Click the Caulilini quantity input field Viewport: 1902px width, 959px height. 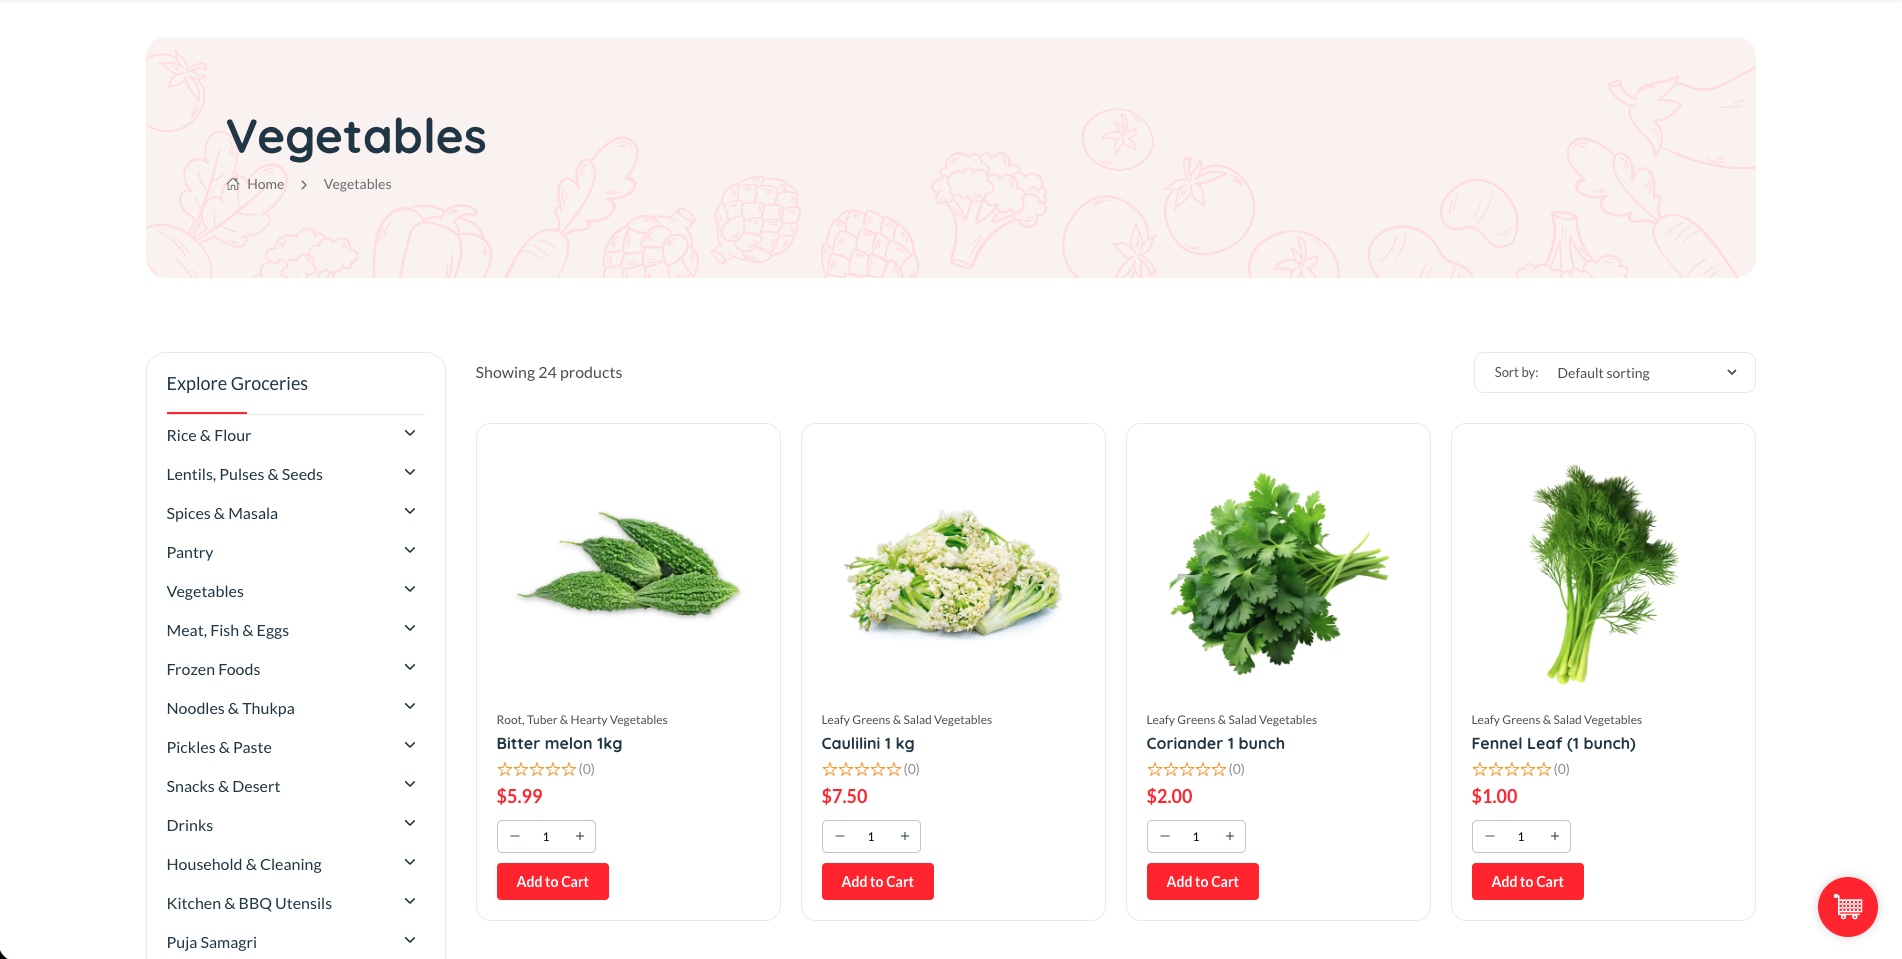click(x=871, y=836)
